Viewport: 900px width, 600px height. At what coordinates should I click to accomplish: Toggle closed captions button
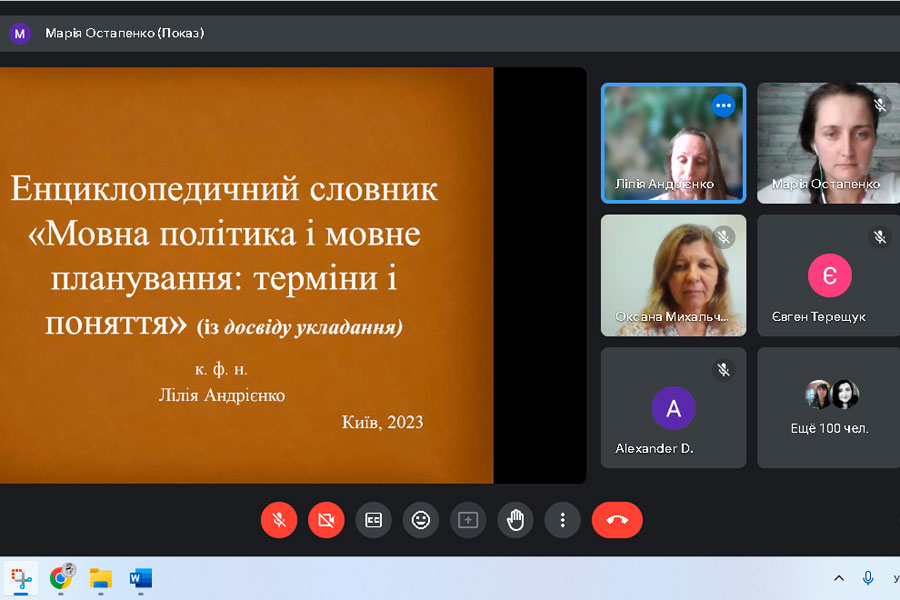[x=373, y=520]
